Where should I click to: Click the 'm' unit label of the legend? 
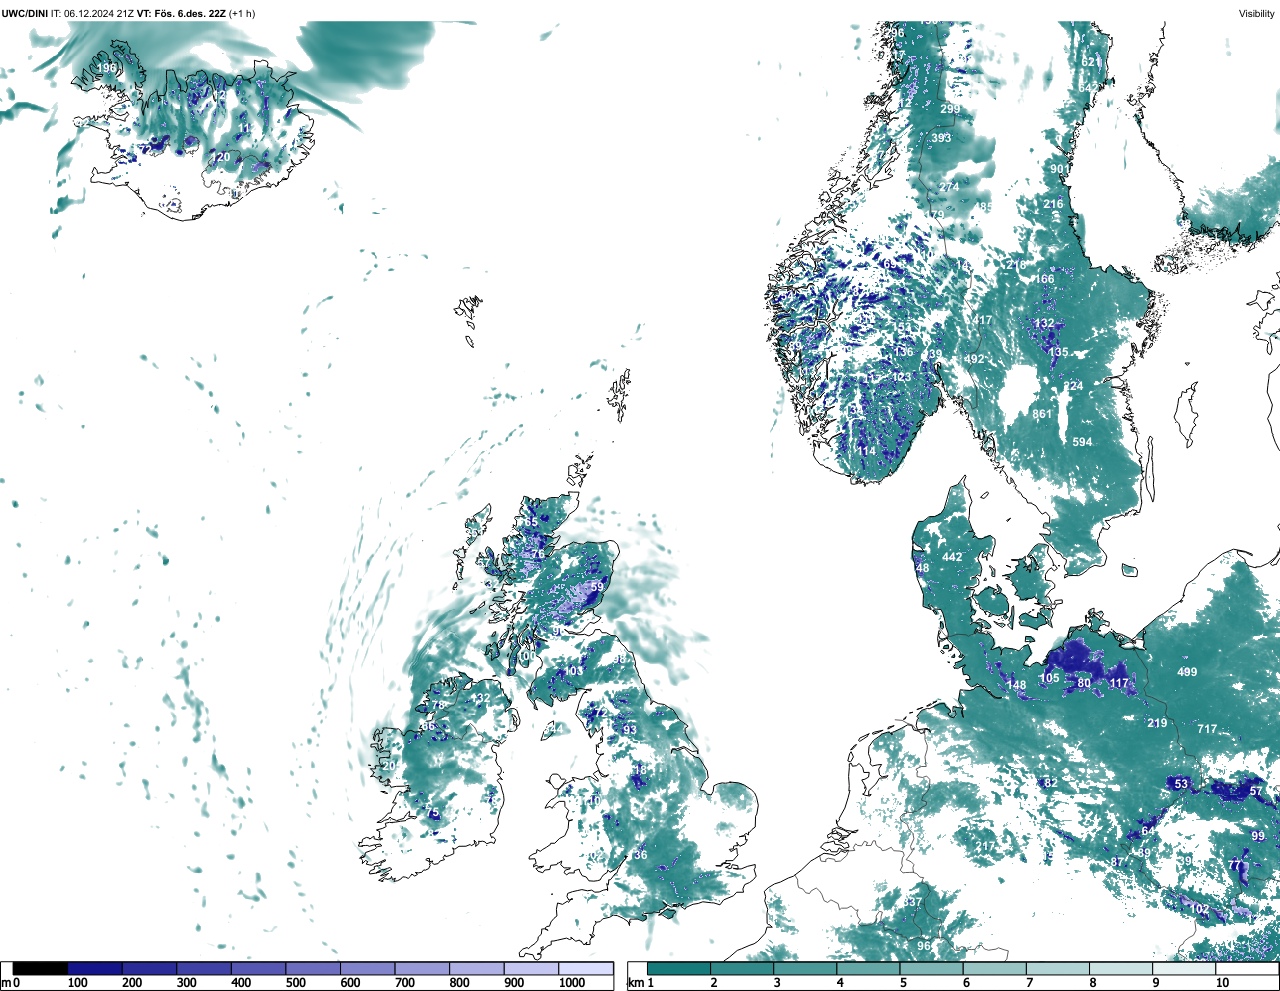coord(6,983)
